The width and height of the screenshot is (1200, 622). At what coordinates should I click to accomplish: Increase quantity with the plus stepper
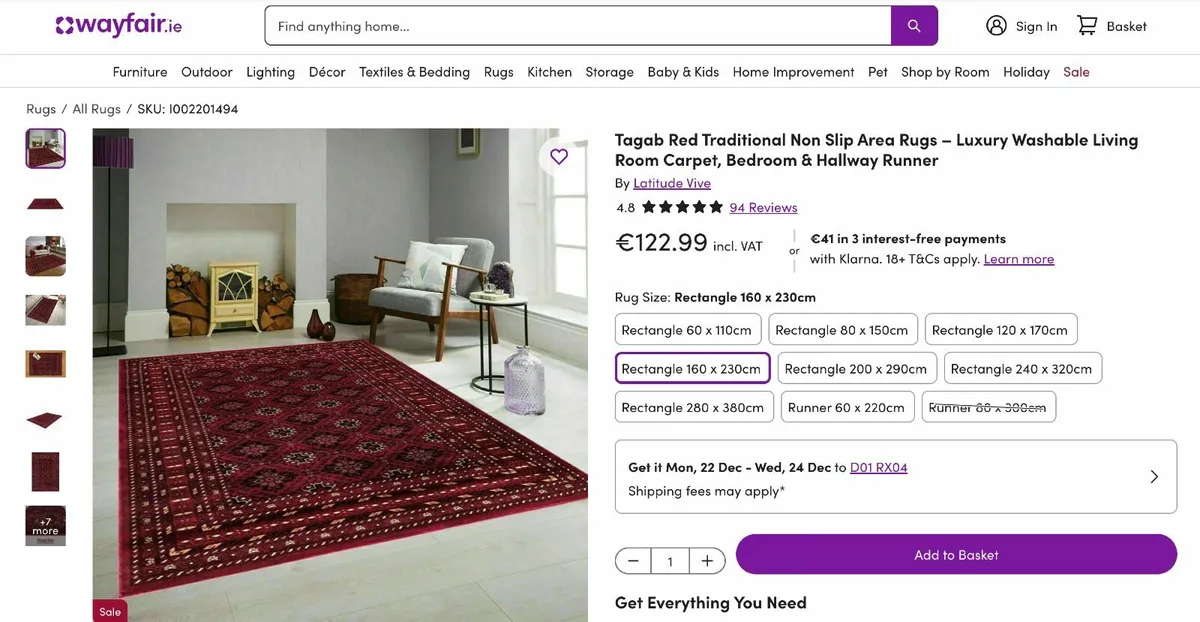coord(707,561)
